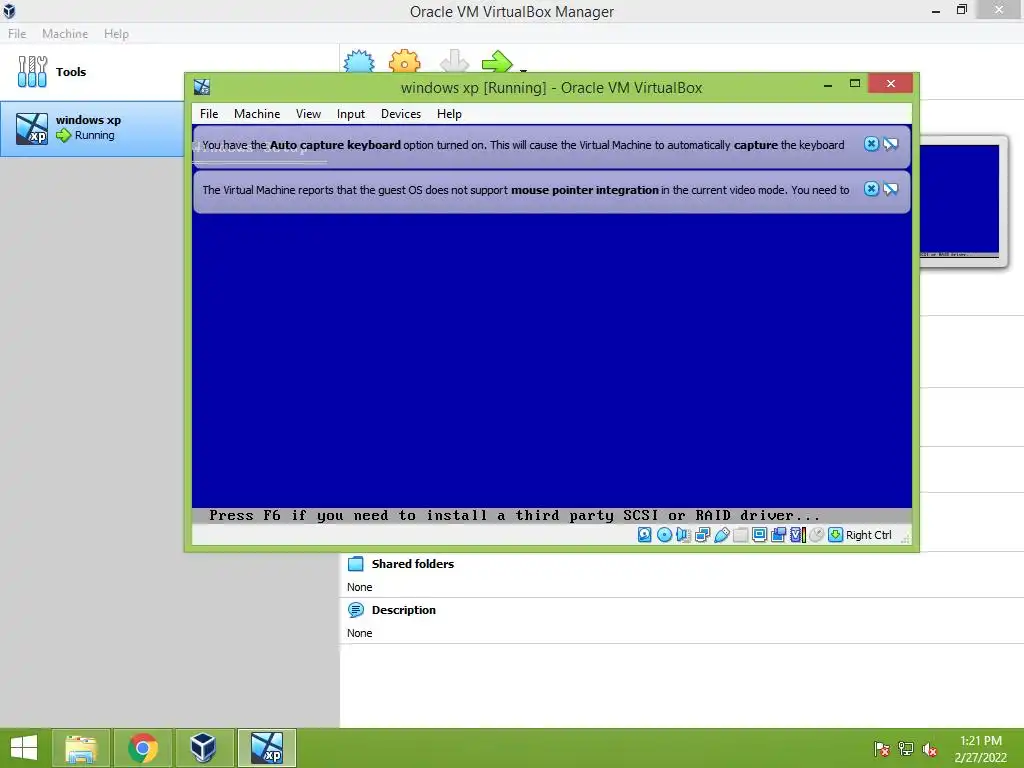Open Help menu in Manager window

click(116, 33)
